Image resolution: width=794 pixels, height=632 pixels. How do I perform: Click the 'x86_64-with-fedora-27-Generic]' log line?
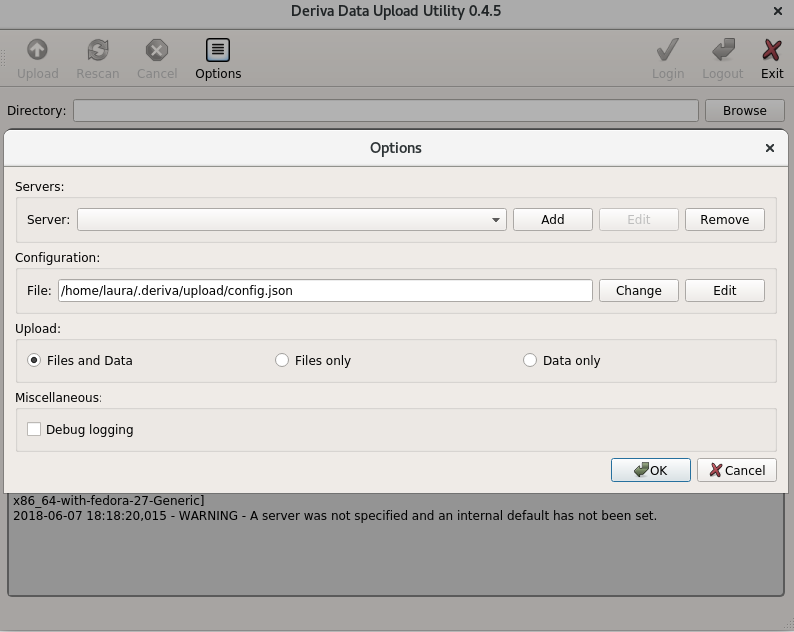[109, 500]
